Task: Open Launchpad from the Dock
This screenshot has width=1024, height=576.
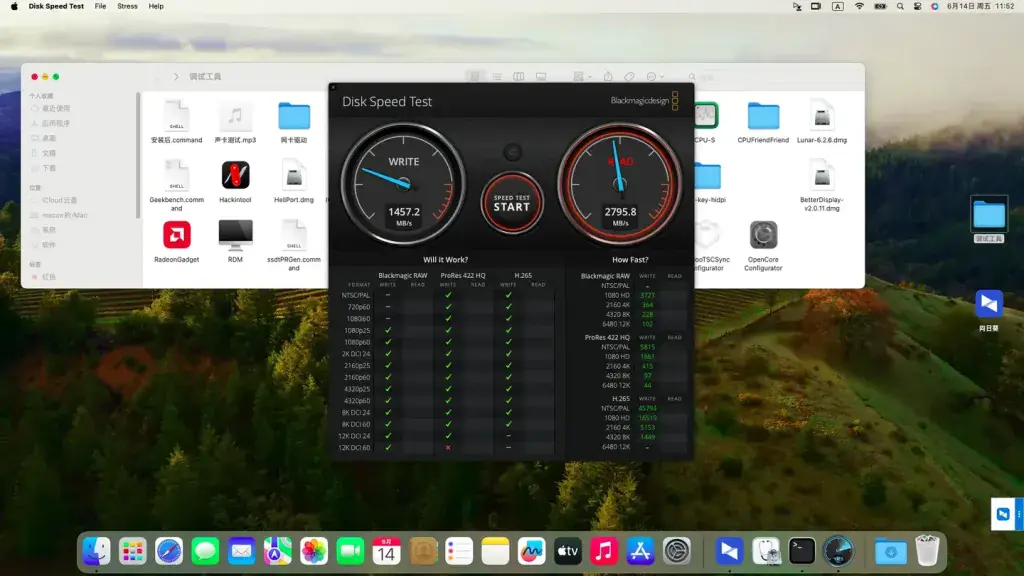Action: [133, 551]
